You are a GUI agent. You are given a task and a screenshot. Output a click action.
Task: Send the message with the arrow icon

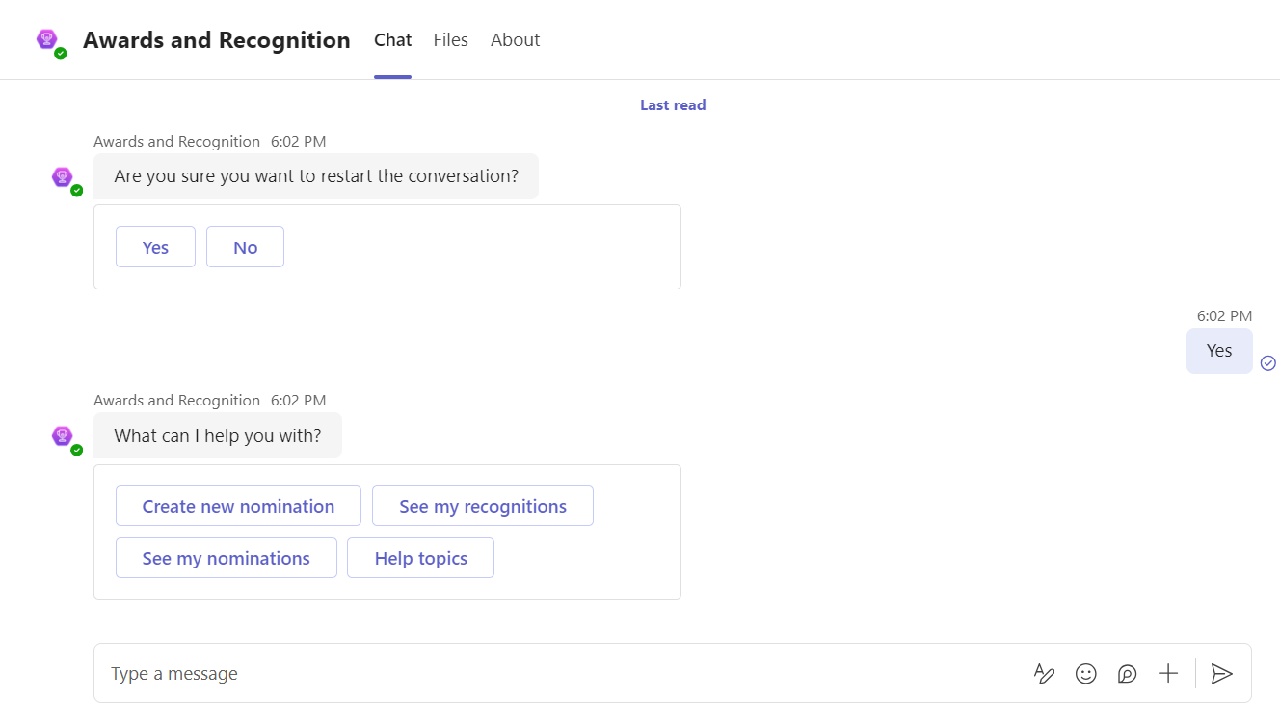1222,674
